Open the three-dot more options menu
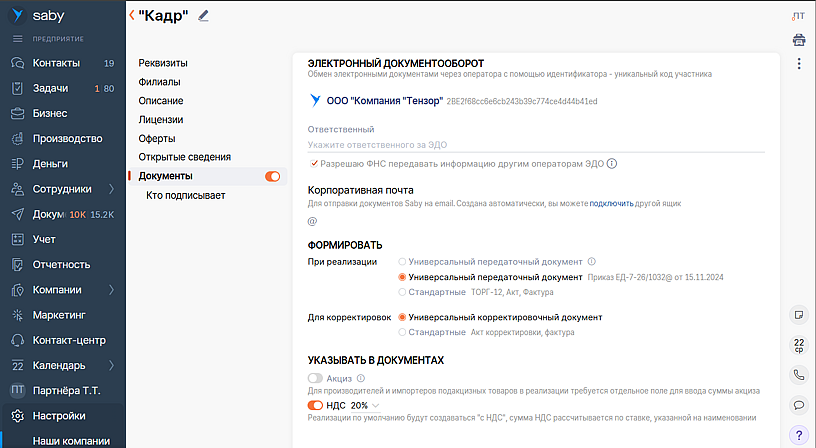Image resolution: width=816 pixels, height=448 pixels. [x=798, y=64]
